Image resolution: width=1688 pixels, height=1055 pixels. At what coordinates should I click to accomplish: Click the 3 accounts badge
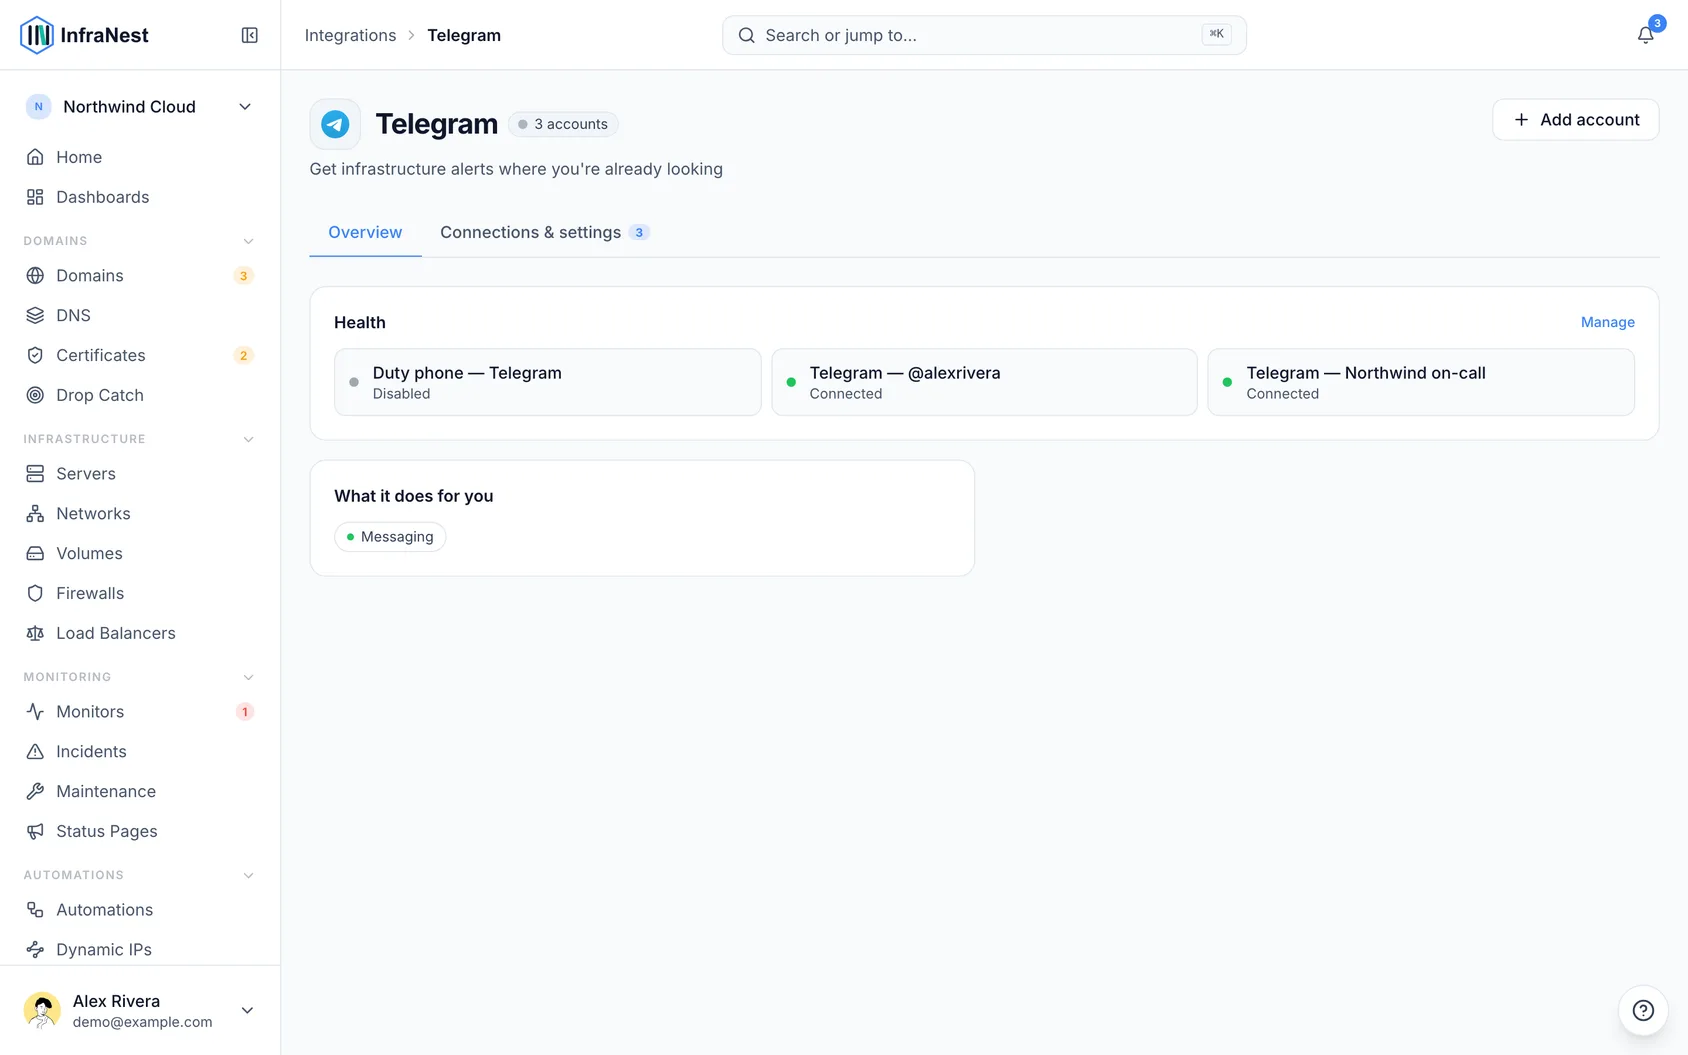pyautogui.click(x=563, y=124)
